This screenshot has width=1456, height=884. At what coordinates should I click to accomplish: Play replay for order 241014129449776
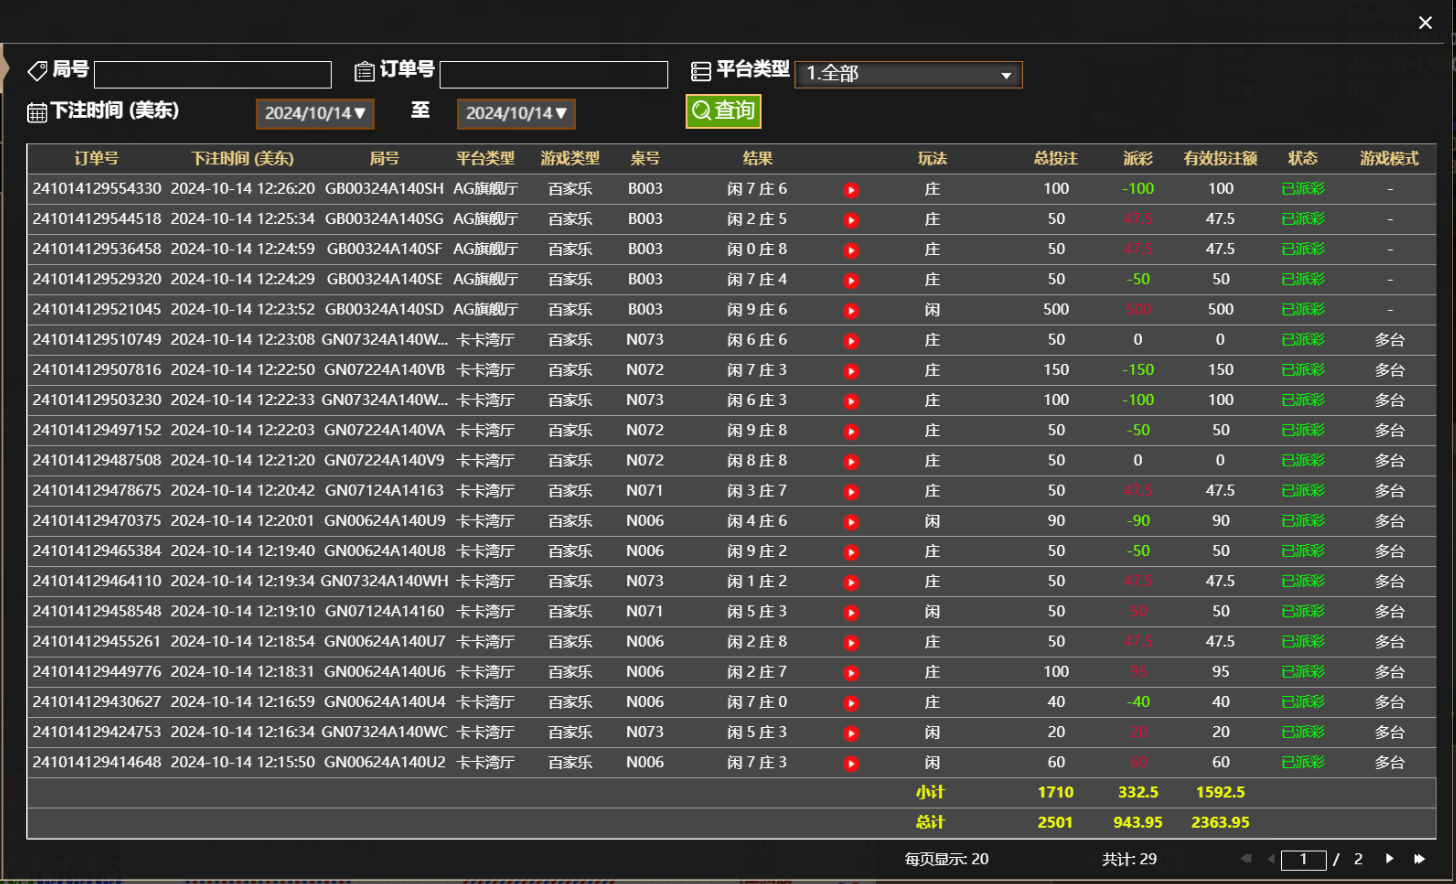(851, 673)
